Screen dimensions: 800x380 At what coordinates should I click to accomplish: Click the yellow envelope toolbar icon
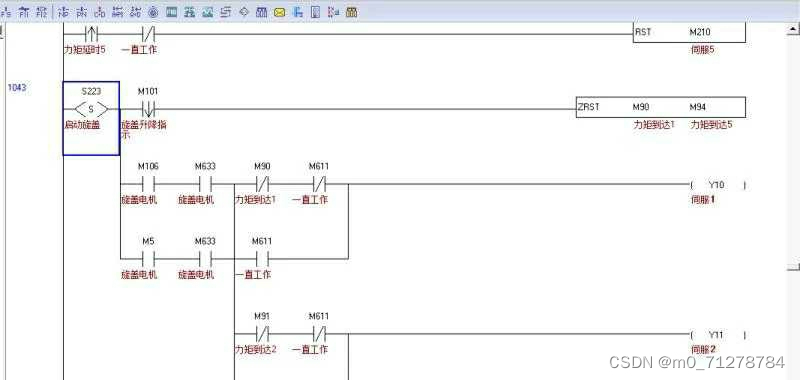click(x=279, y=12)
